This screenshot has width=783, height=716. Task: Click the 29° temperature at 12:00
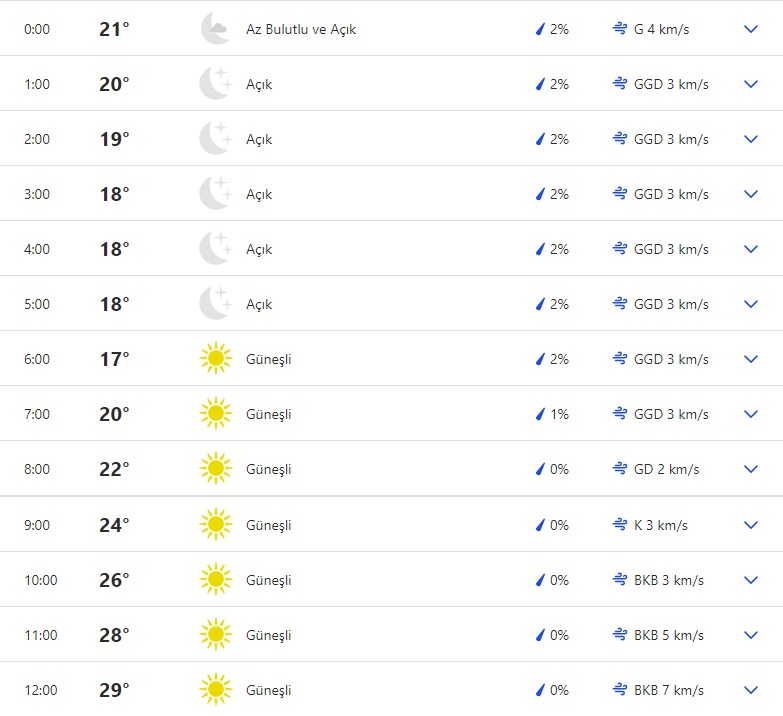(114, 690)
